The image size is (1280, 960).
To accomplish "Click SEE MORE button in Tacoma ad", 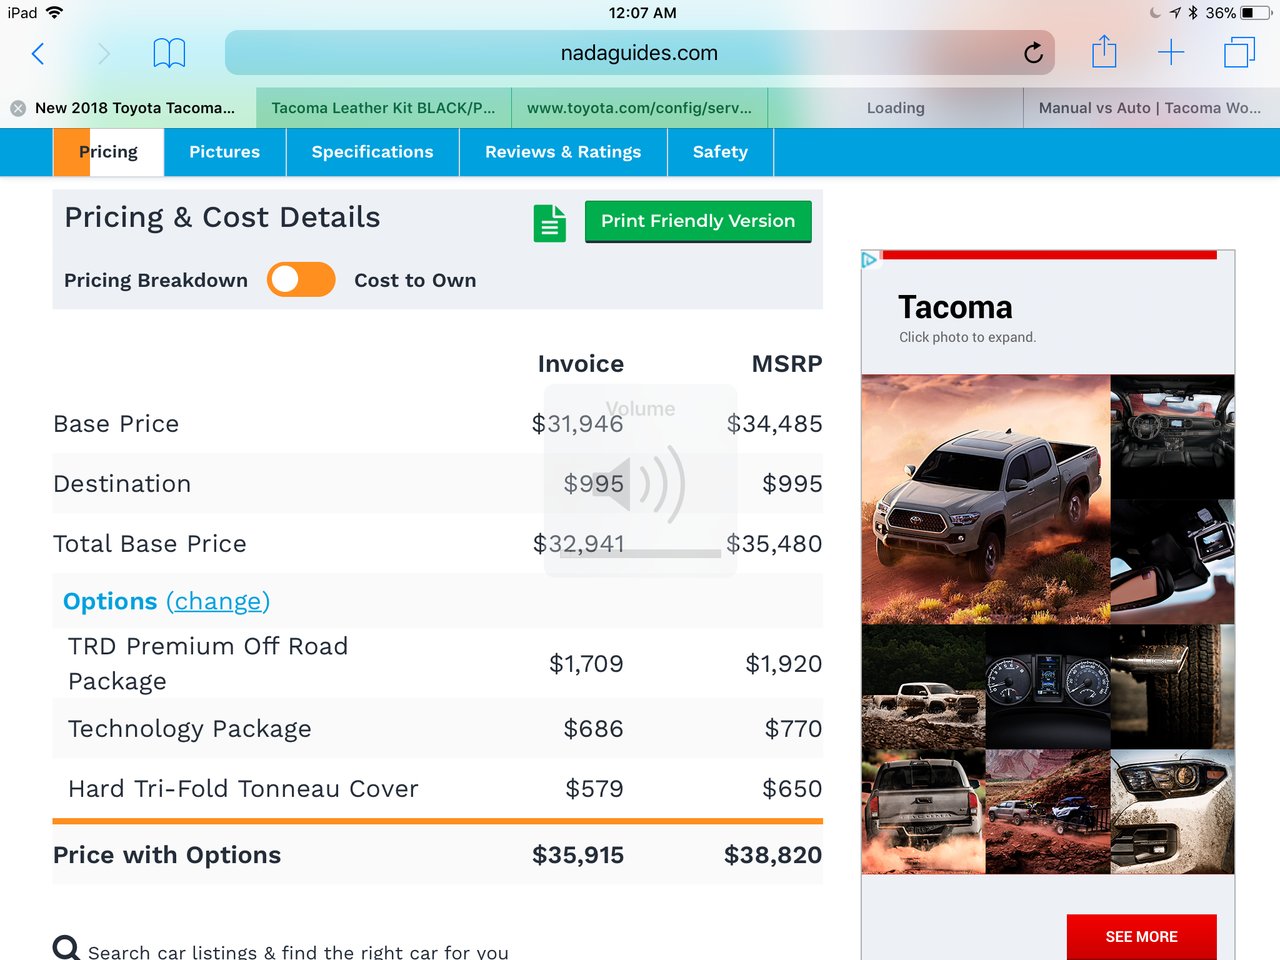I will 1142,937.
